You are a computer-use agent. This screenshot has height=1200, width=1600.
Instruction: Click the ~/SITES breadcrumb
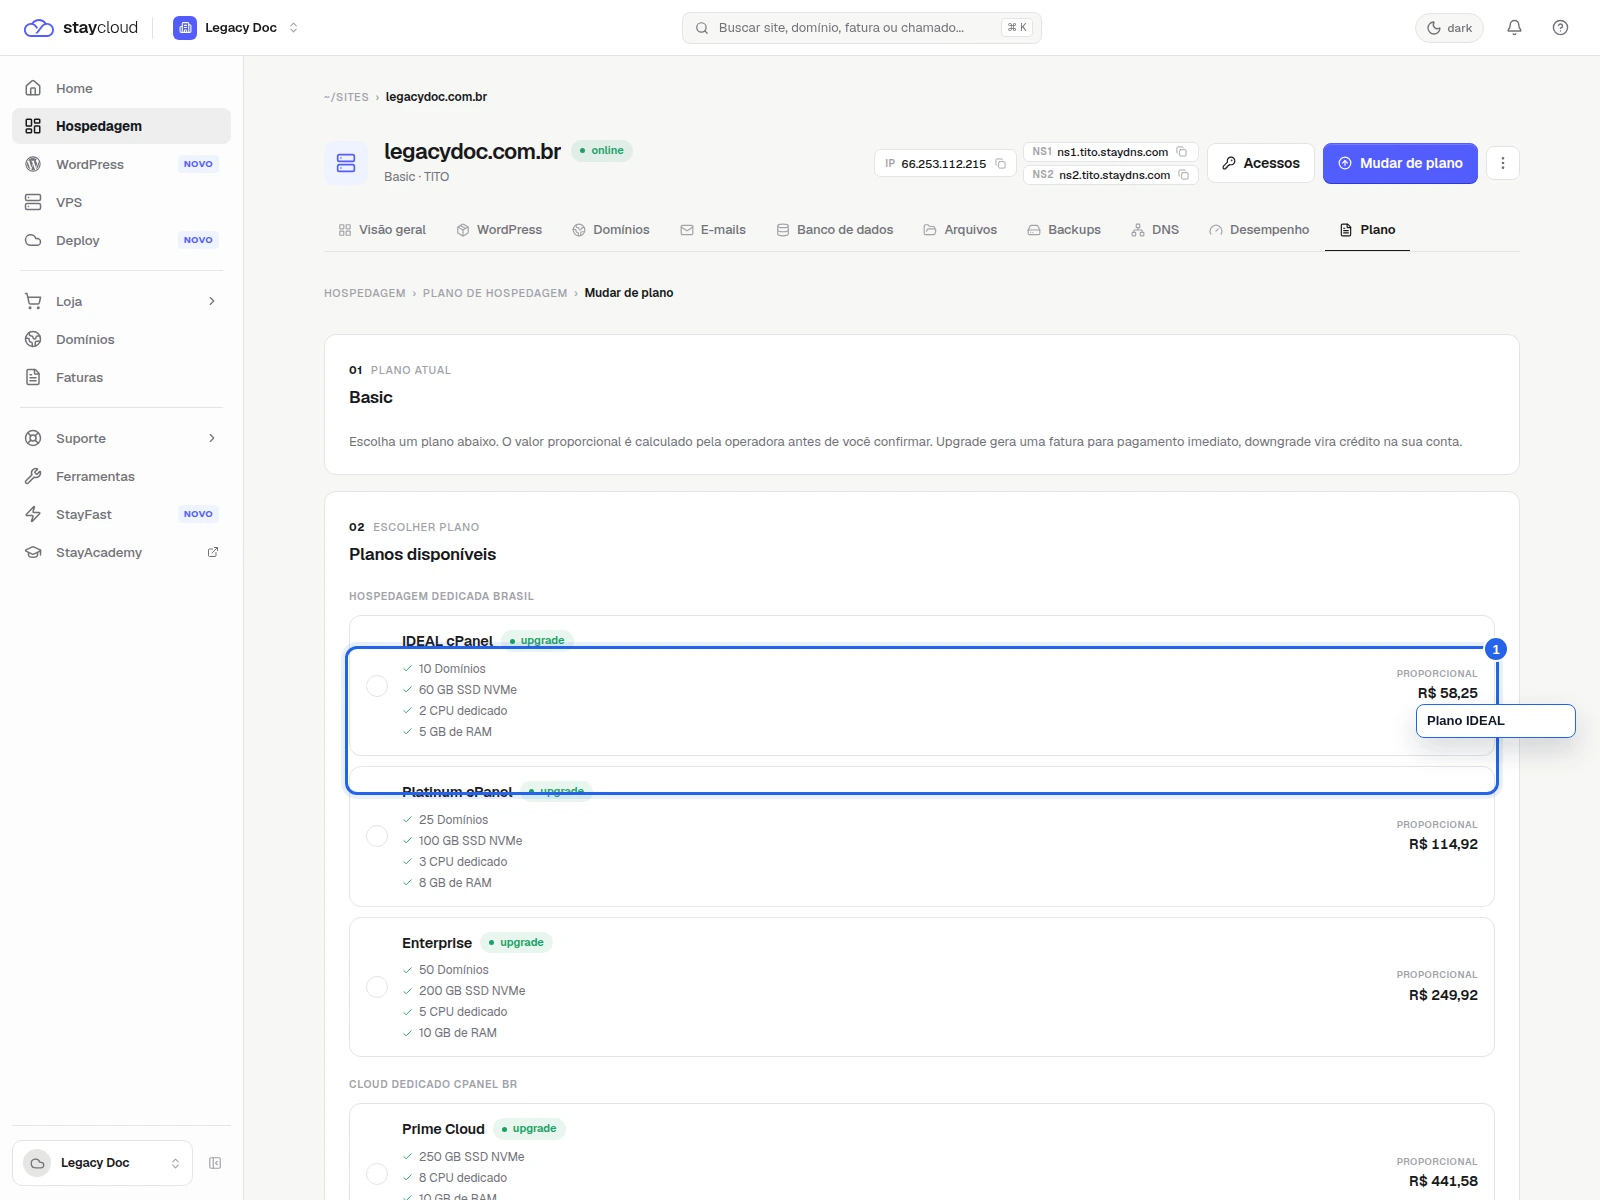[x=346, y=97]
